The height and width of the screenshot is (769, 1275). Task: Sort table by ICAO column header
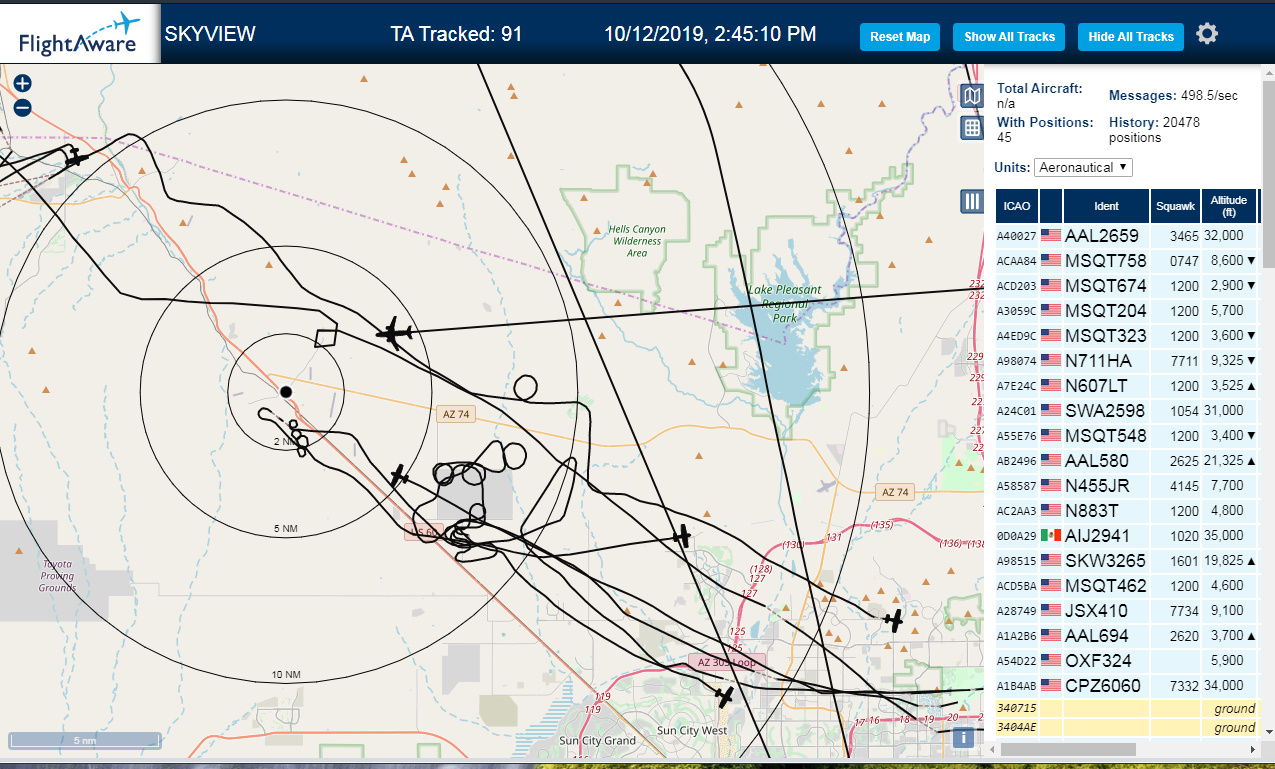pyautogui.click(x=1017, y=206)
